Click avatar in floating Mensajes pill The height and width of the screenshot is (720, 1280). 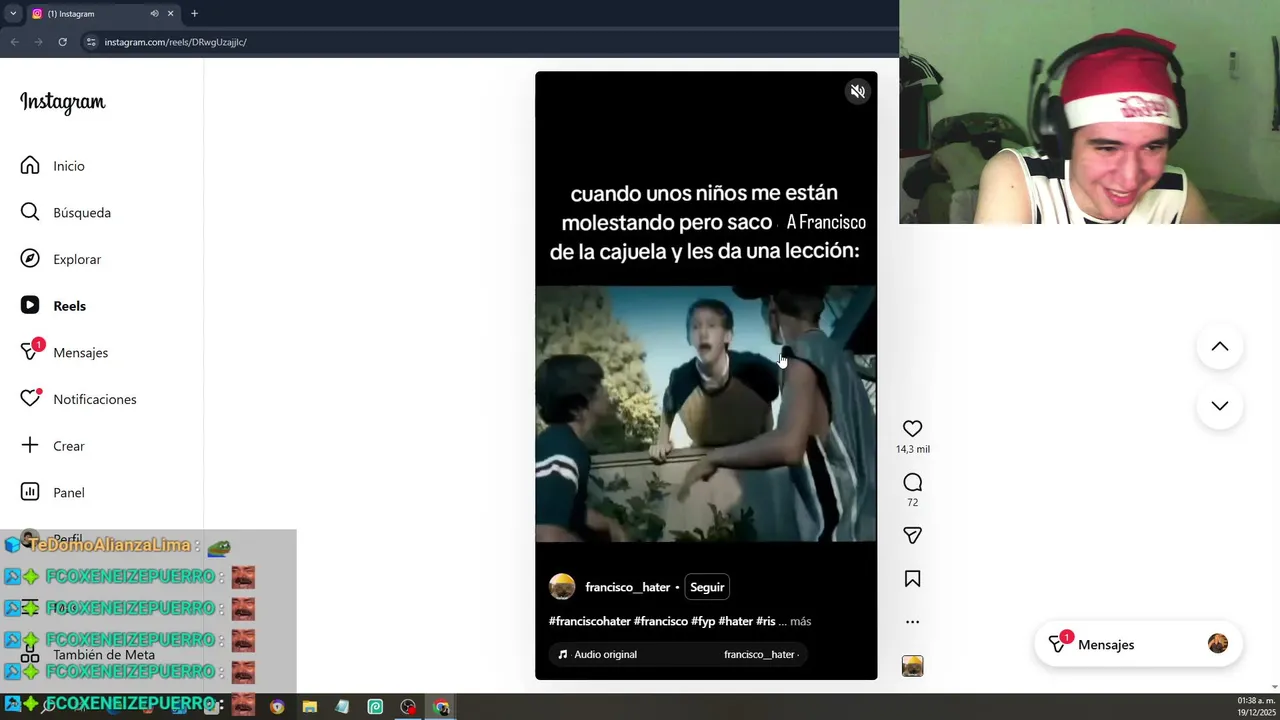1217,644
